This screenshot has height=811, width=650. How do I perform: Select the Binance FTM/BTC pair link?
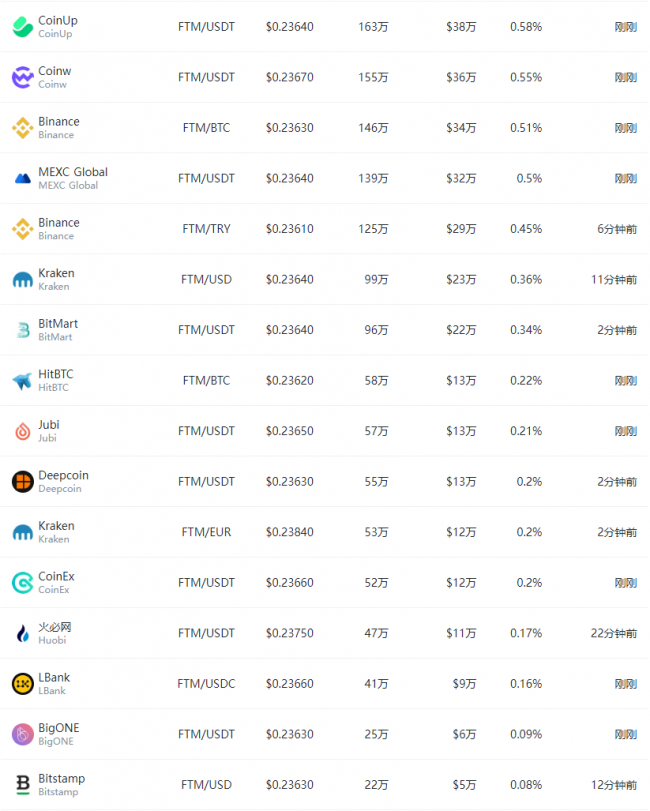[x=206, y=128]
